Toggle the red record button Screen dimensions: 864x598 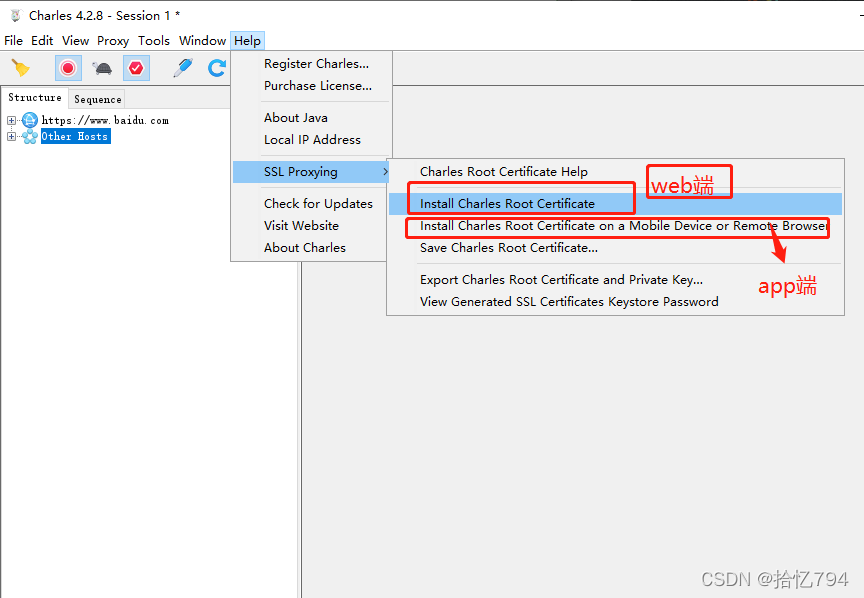click(x=68, y=68)
